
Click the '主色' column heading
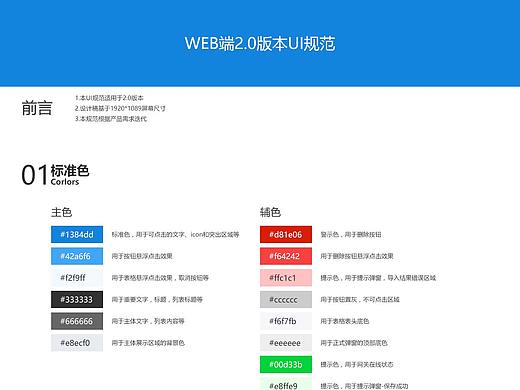point(61,212)
